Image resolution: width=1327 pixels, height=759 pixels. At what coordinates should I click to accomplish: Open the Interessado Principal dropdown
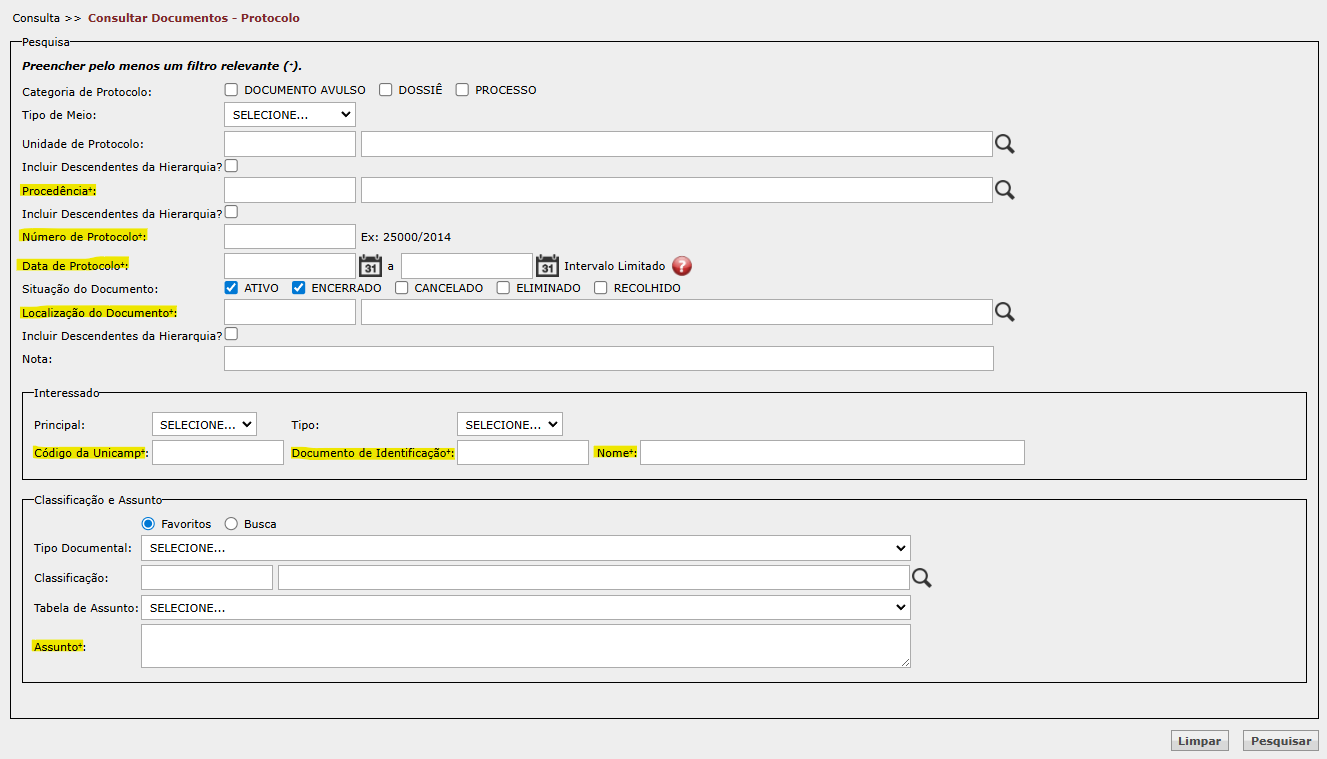pyautogui.click(x=204, y=425)
